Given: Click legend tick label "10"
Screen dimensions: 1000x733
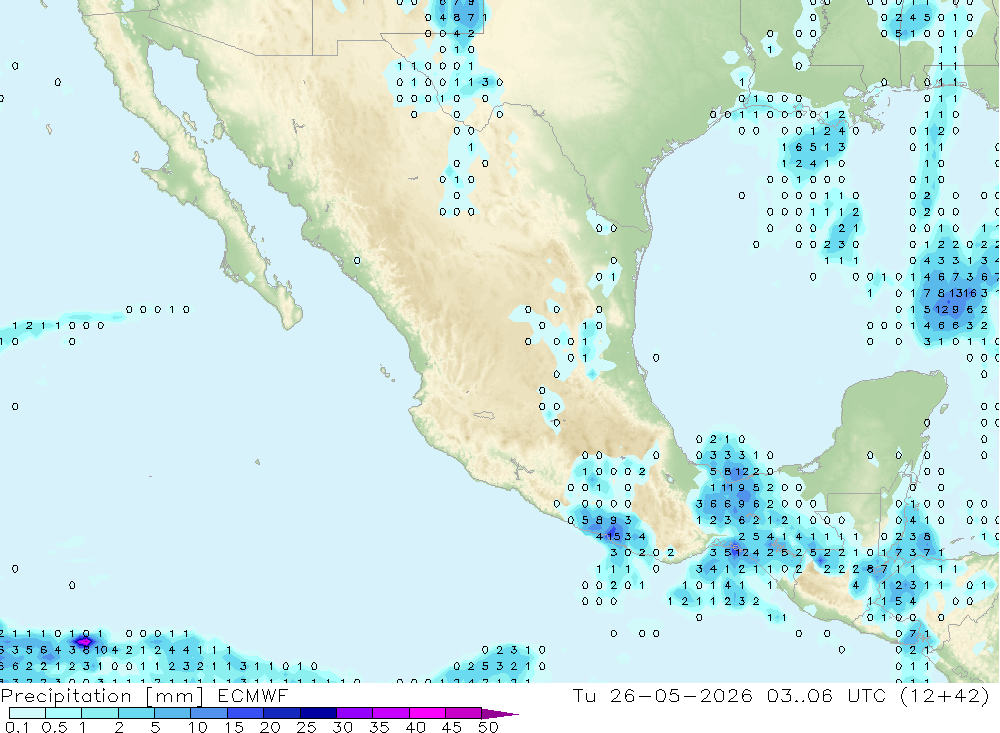Looking at the screenshot, I should [x=198, y=727].
